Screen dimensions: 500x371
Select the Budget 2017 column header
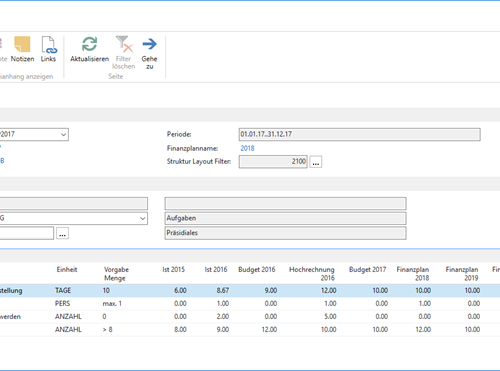coord(367,269)
